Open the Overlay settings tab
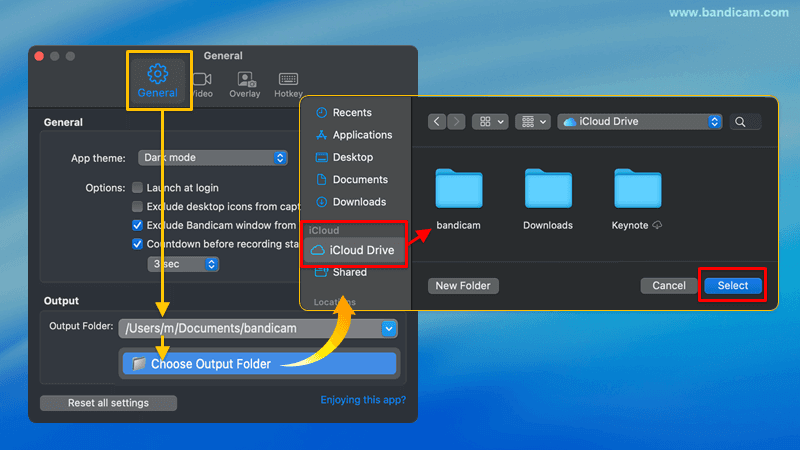800x450 pixels. (245, 85)
